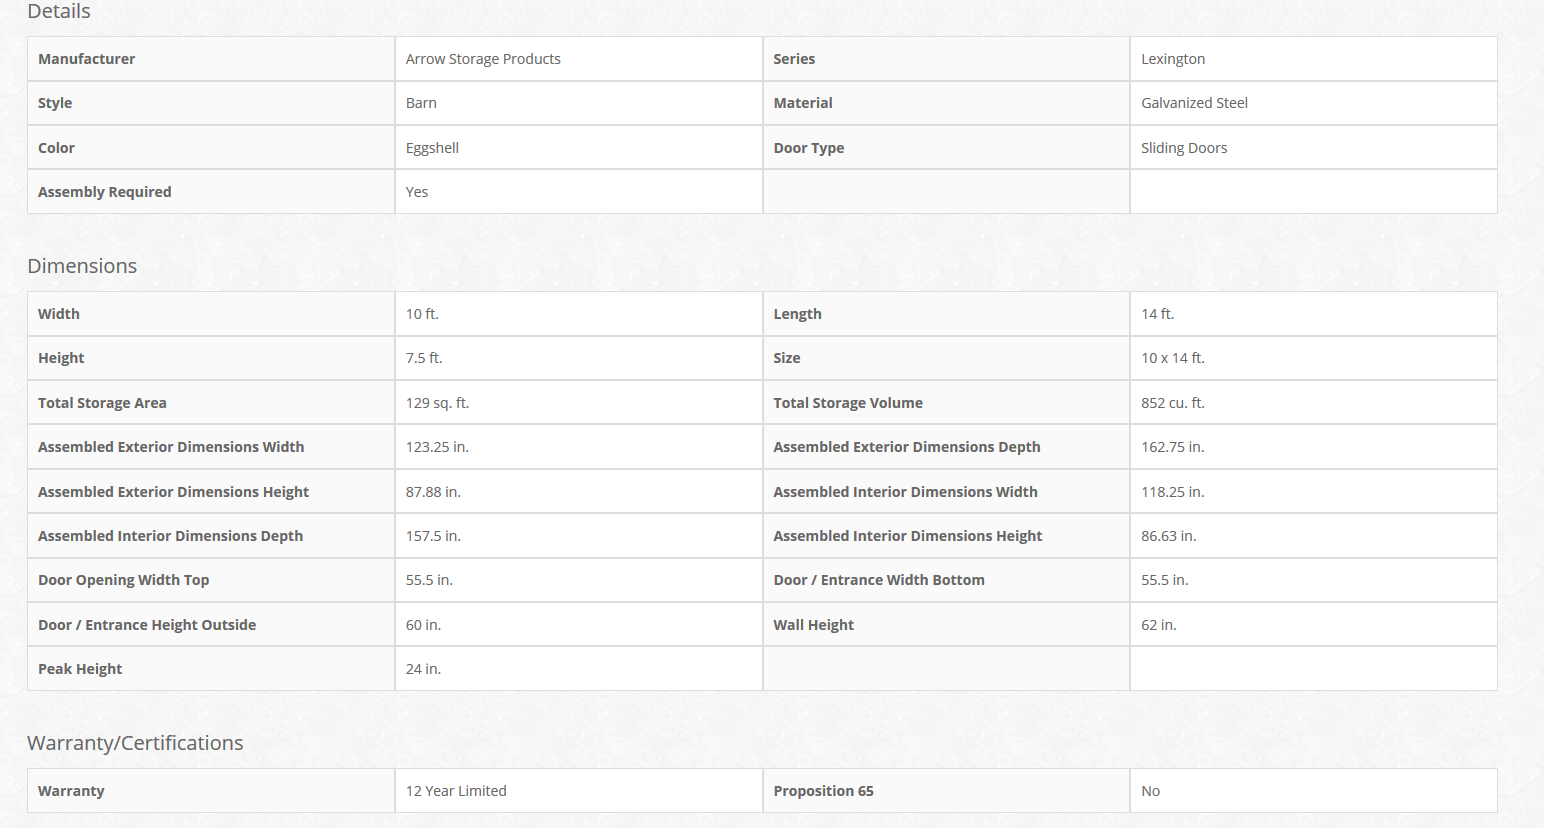This screenshot has width=1544, height=828.
Task: Click the Barn value cell
Action: [x=579, y=103]
